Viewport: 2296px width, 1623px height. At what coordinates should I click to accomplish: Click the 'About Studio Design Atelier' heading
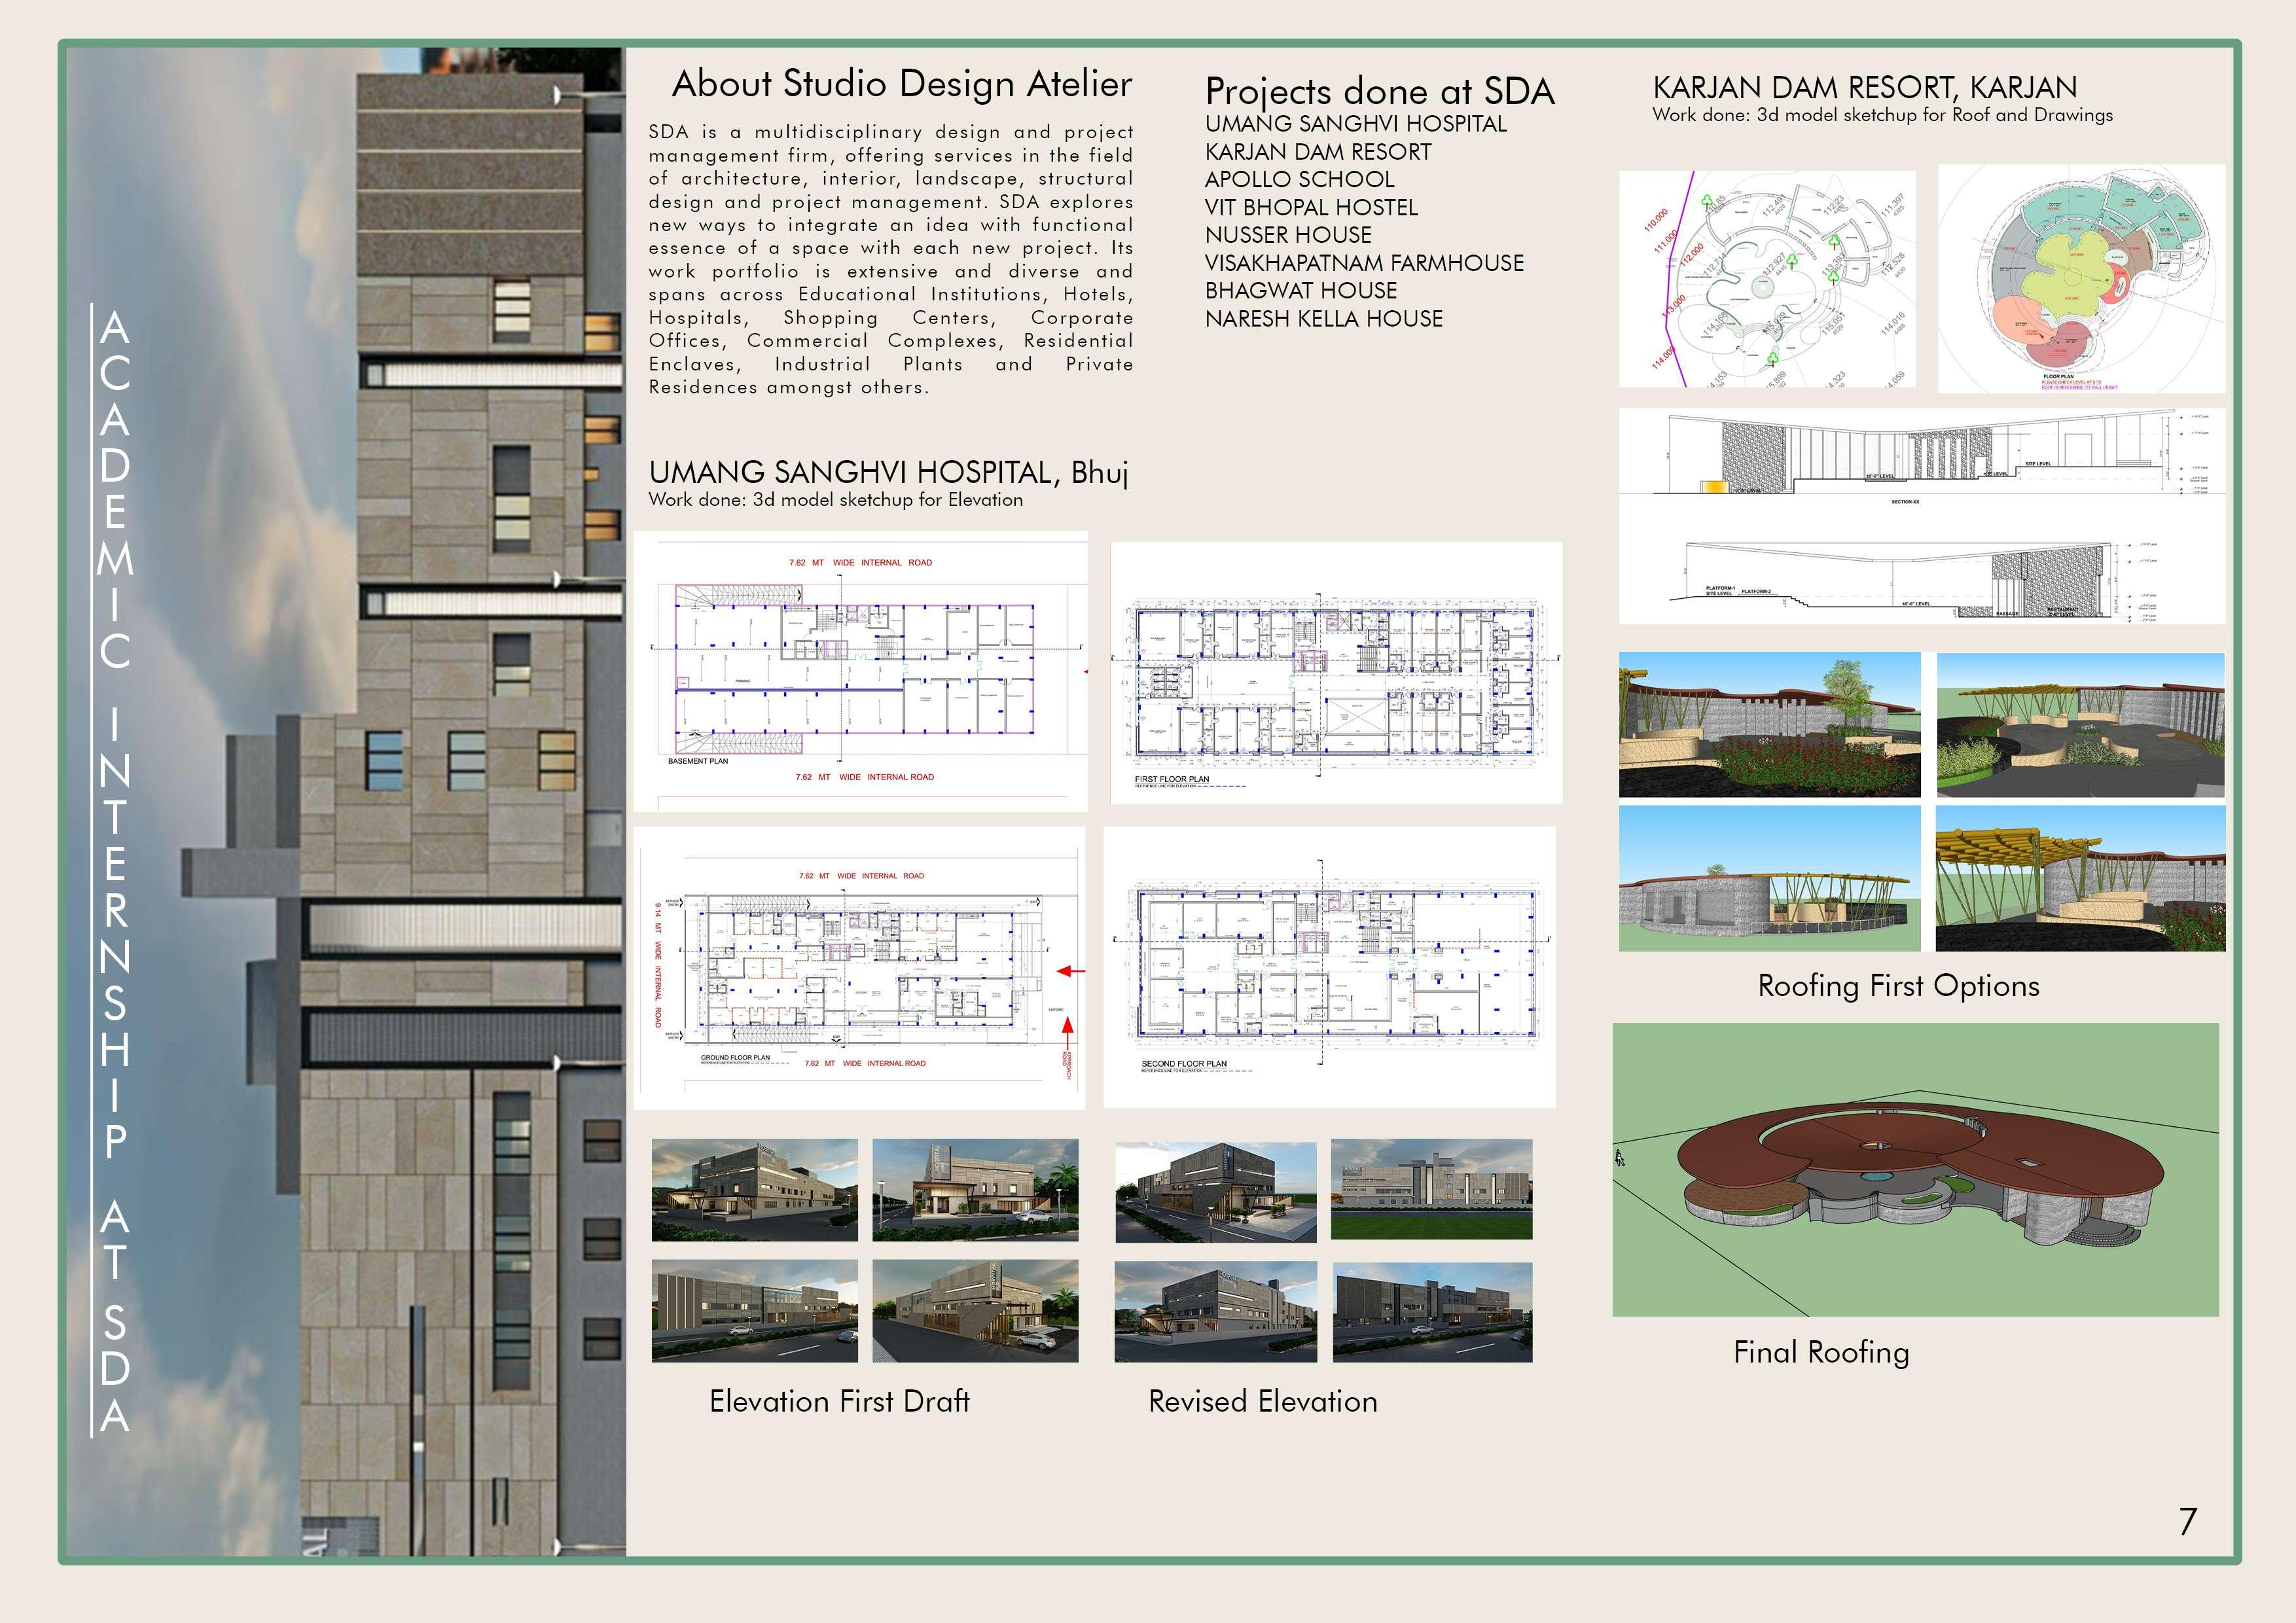(901, 84)
